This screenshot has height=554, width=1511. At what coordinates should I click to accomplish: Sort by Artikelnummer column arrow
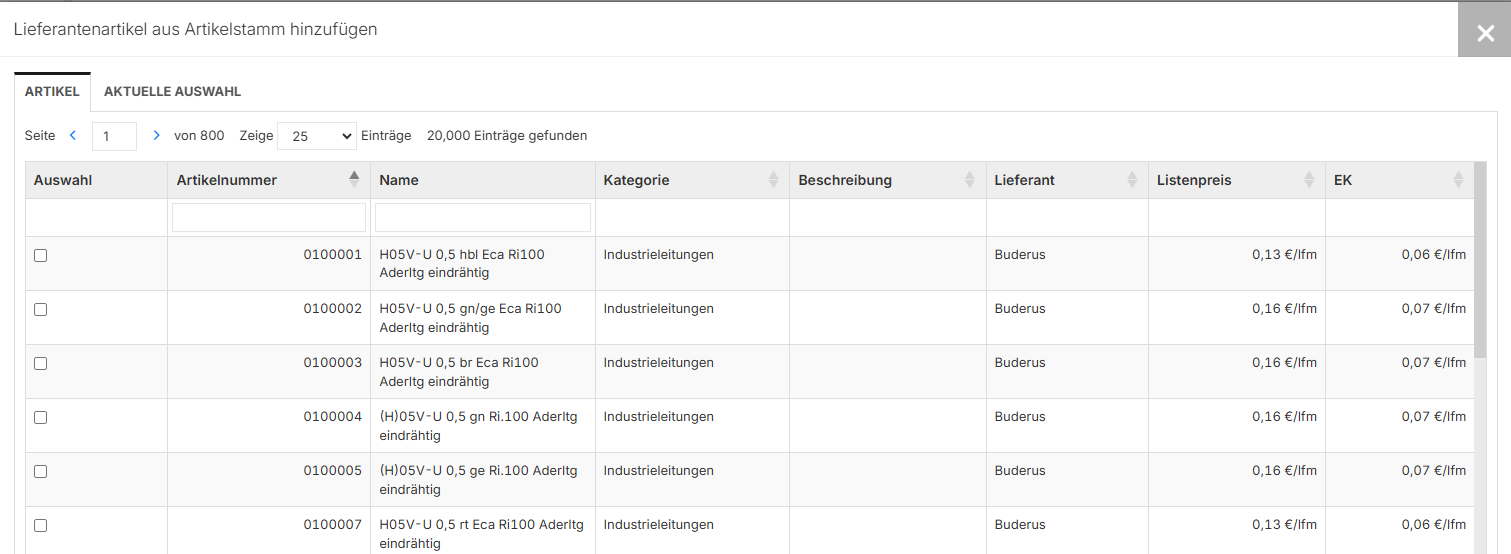coord(353,180)
